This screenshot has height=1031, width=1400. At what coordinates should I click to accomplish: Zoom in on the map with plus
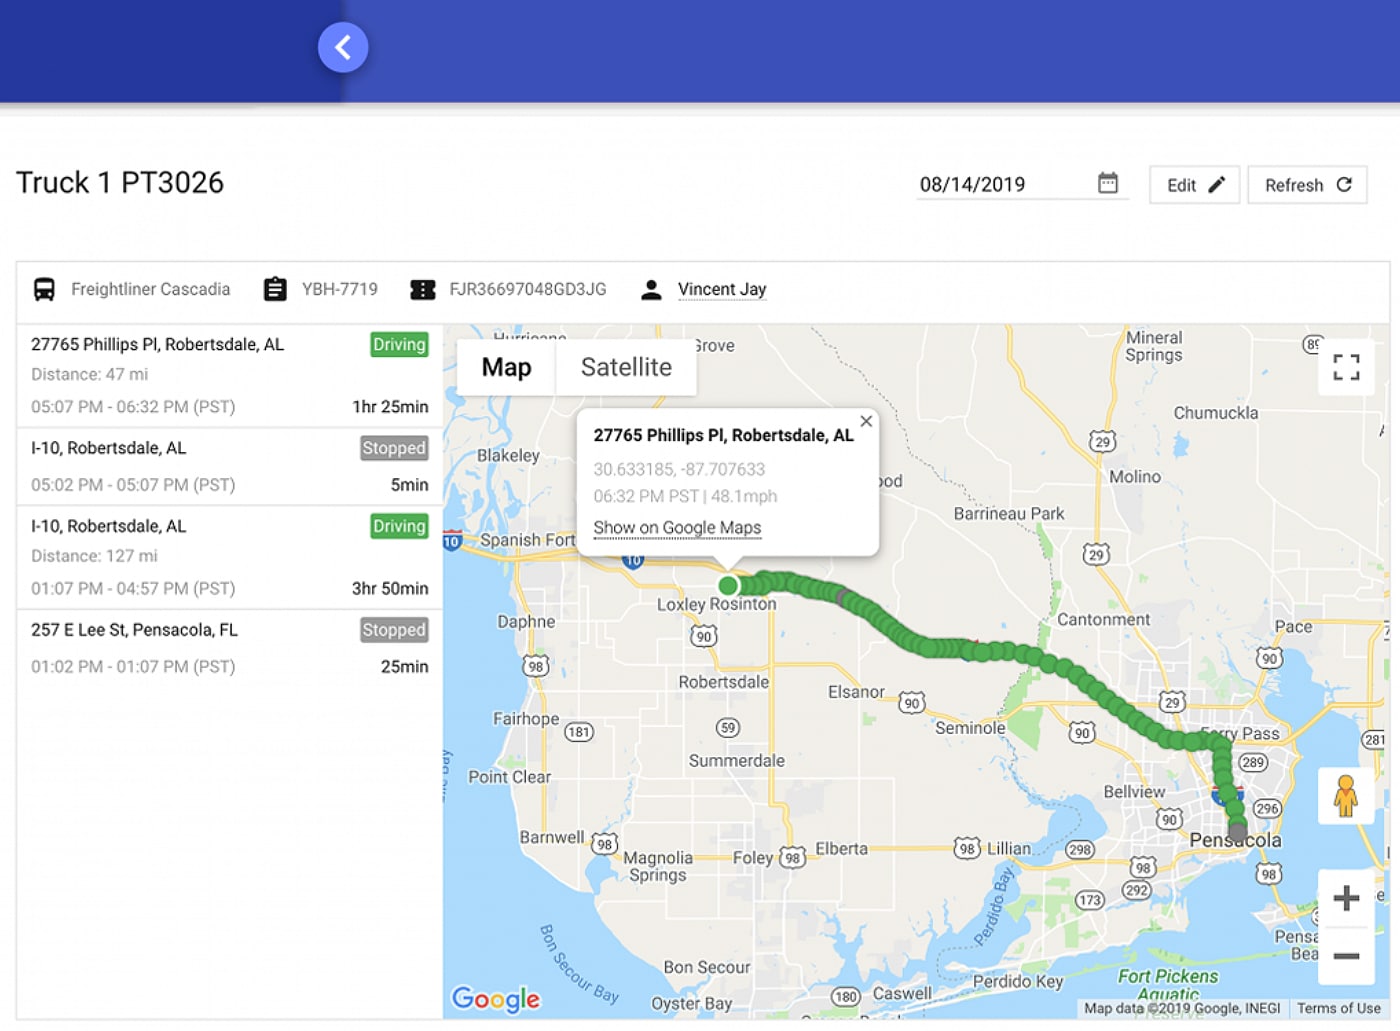click(1346, 898)
